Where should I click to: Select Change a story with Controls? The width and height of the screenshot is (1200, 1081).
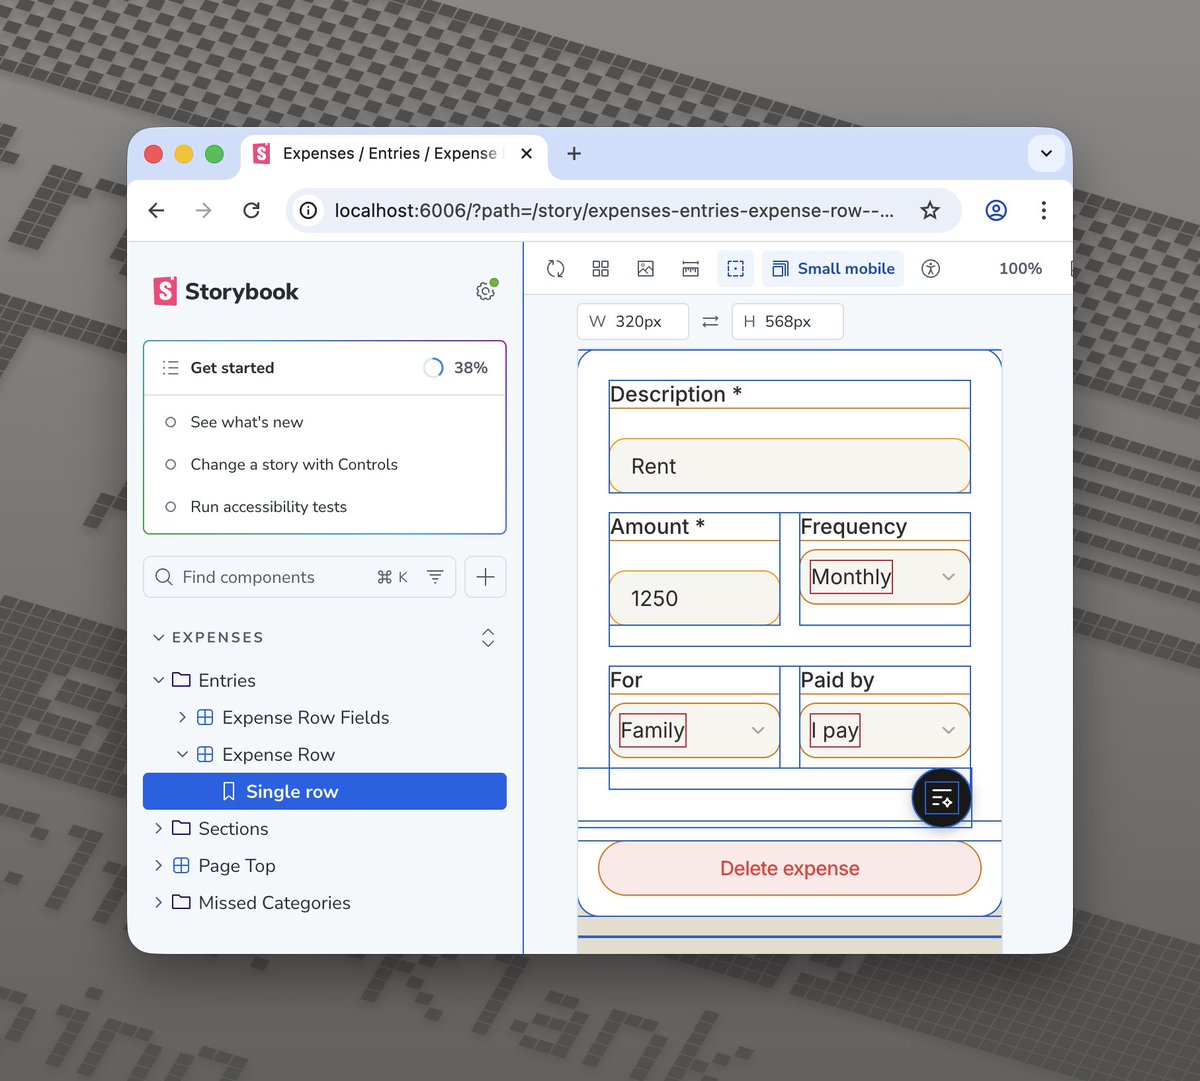click(293, 464)
